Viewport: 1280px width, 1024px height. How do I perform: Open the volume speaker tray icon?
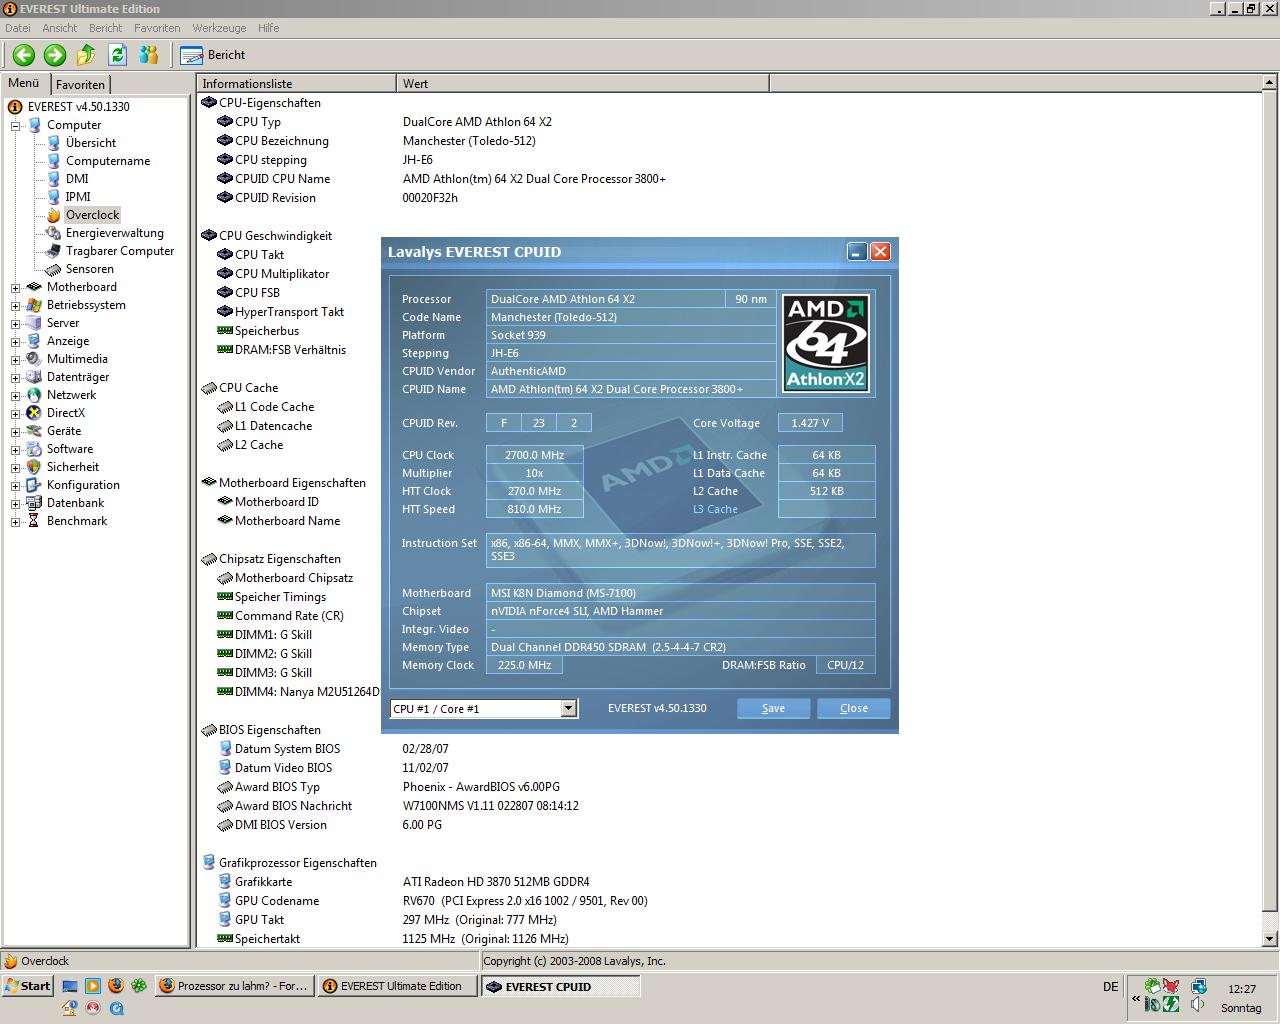click(x=1197, y=1004)
